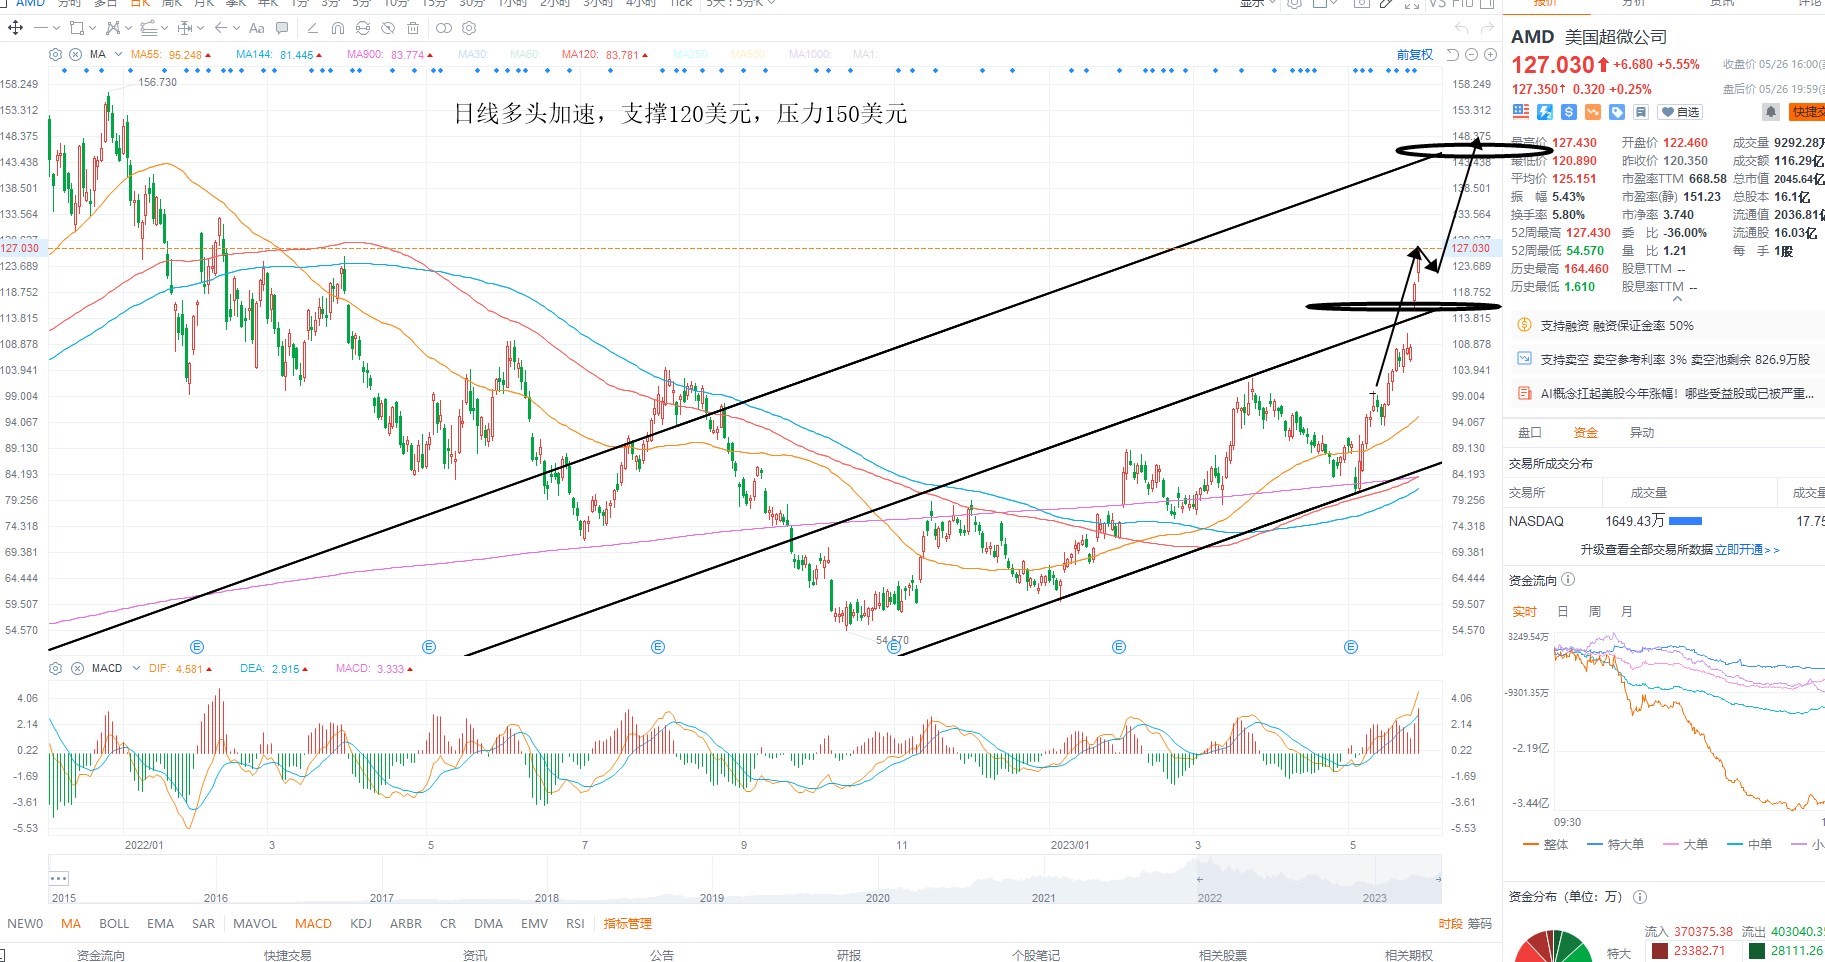Expand the line drawing tool dropdown

(x=56, y=28)
